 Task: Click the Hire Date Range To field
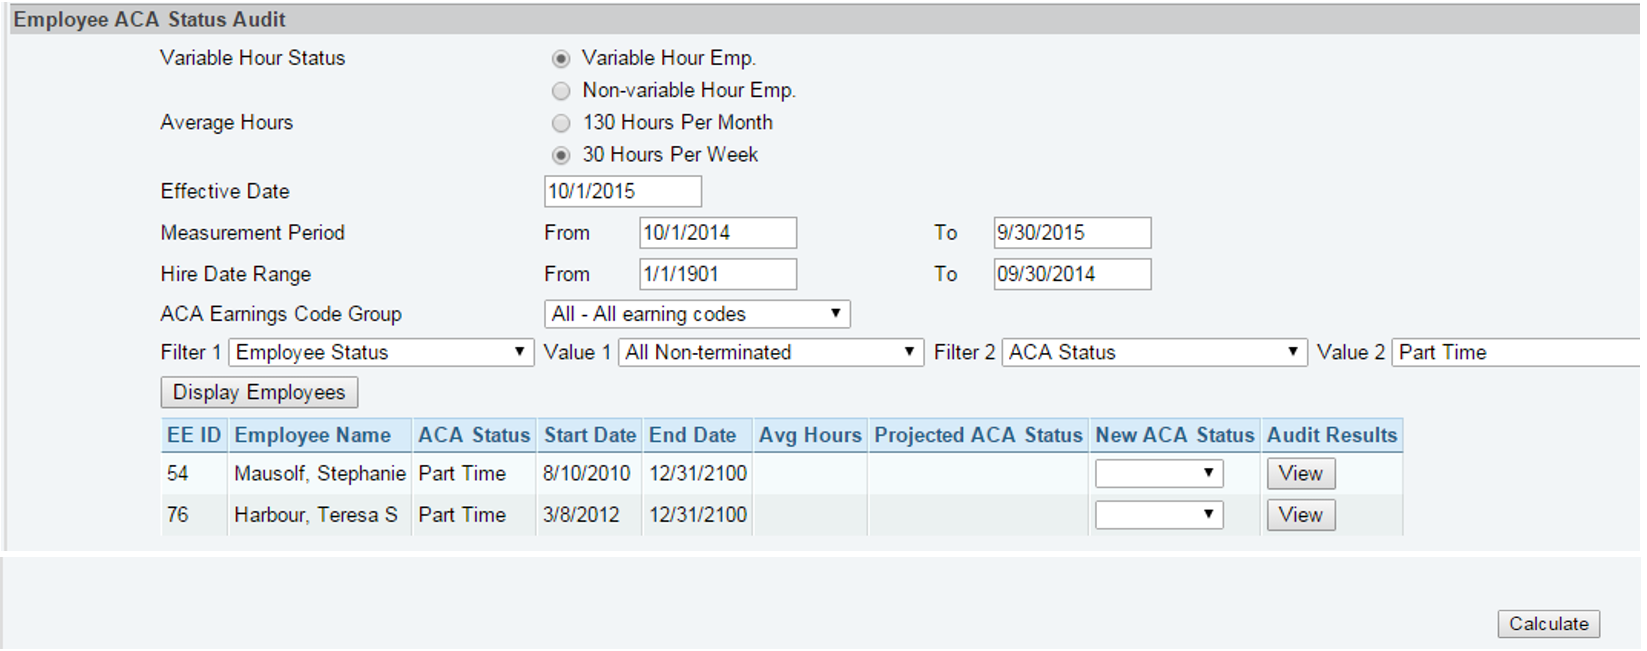(1071, 274)
